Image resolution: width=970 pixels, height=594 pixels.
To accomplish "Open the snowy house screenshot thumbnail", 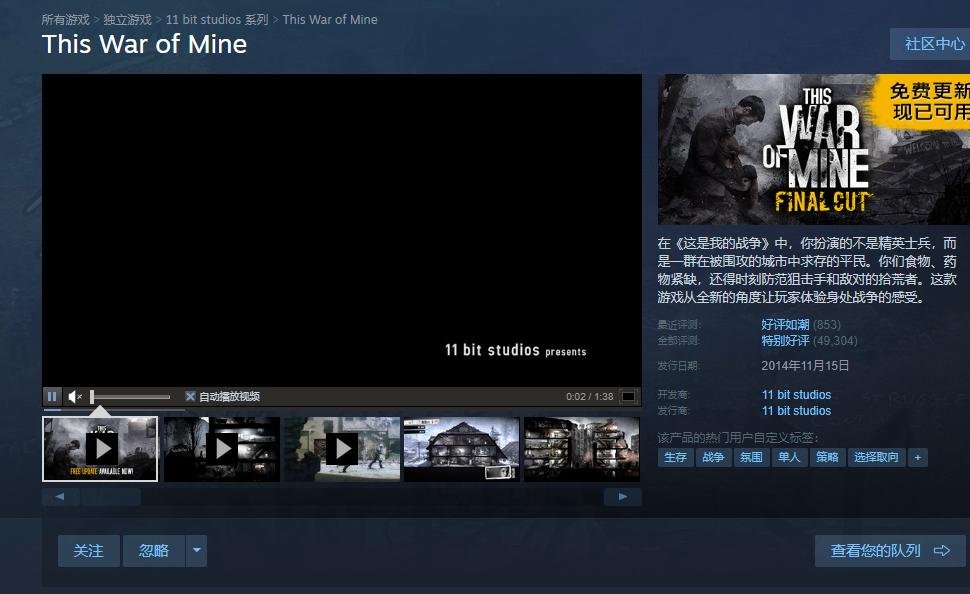I will (461, 449).
